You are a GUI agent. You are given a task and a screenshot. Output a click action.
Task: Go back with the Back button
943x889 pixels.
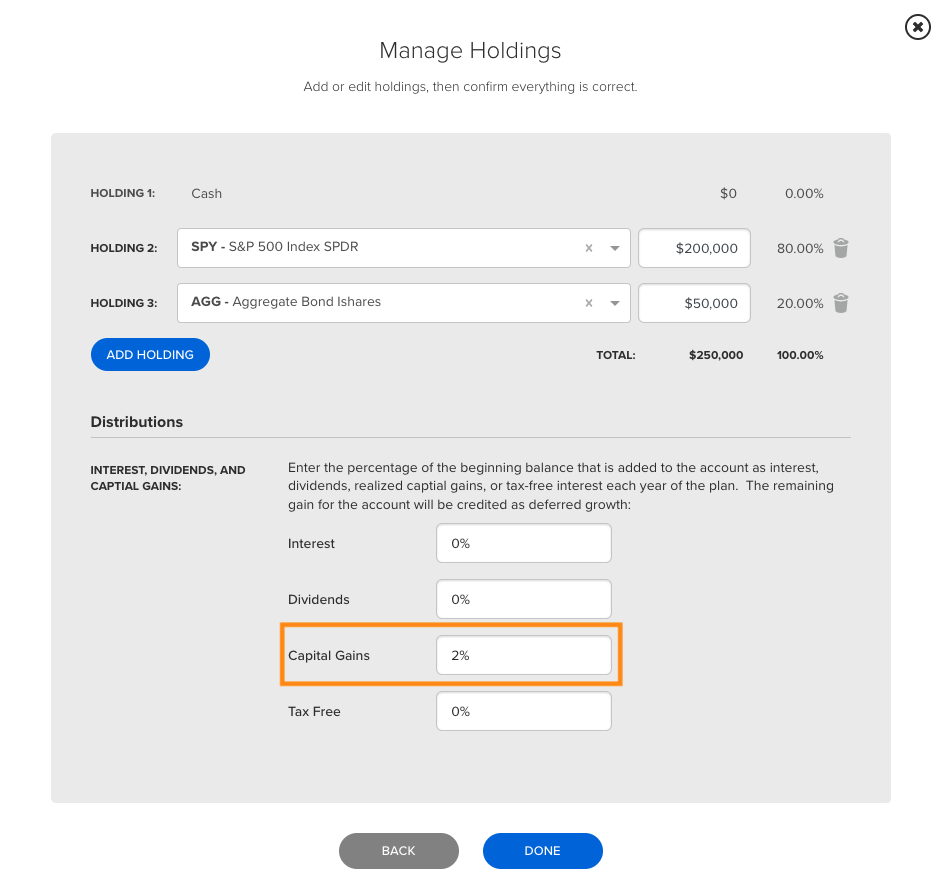pyautogui.click(x=399, y=851)
